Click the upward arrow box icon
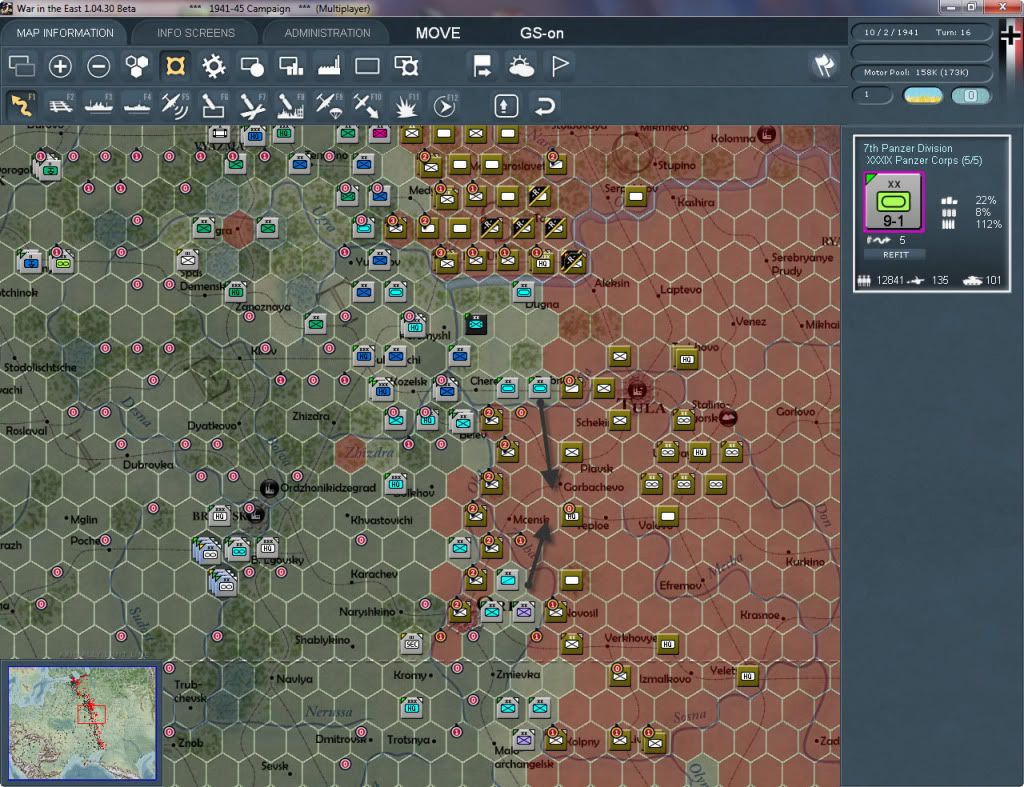 [x=505, y=106]
